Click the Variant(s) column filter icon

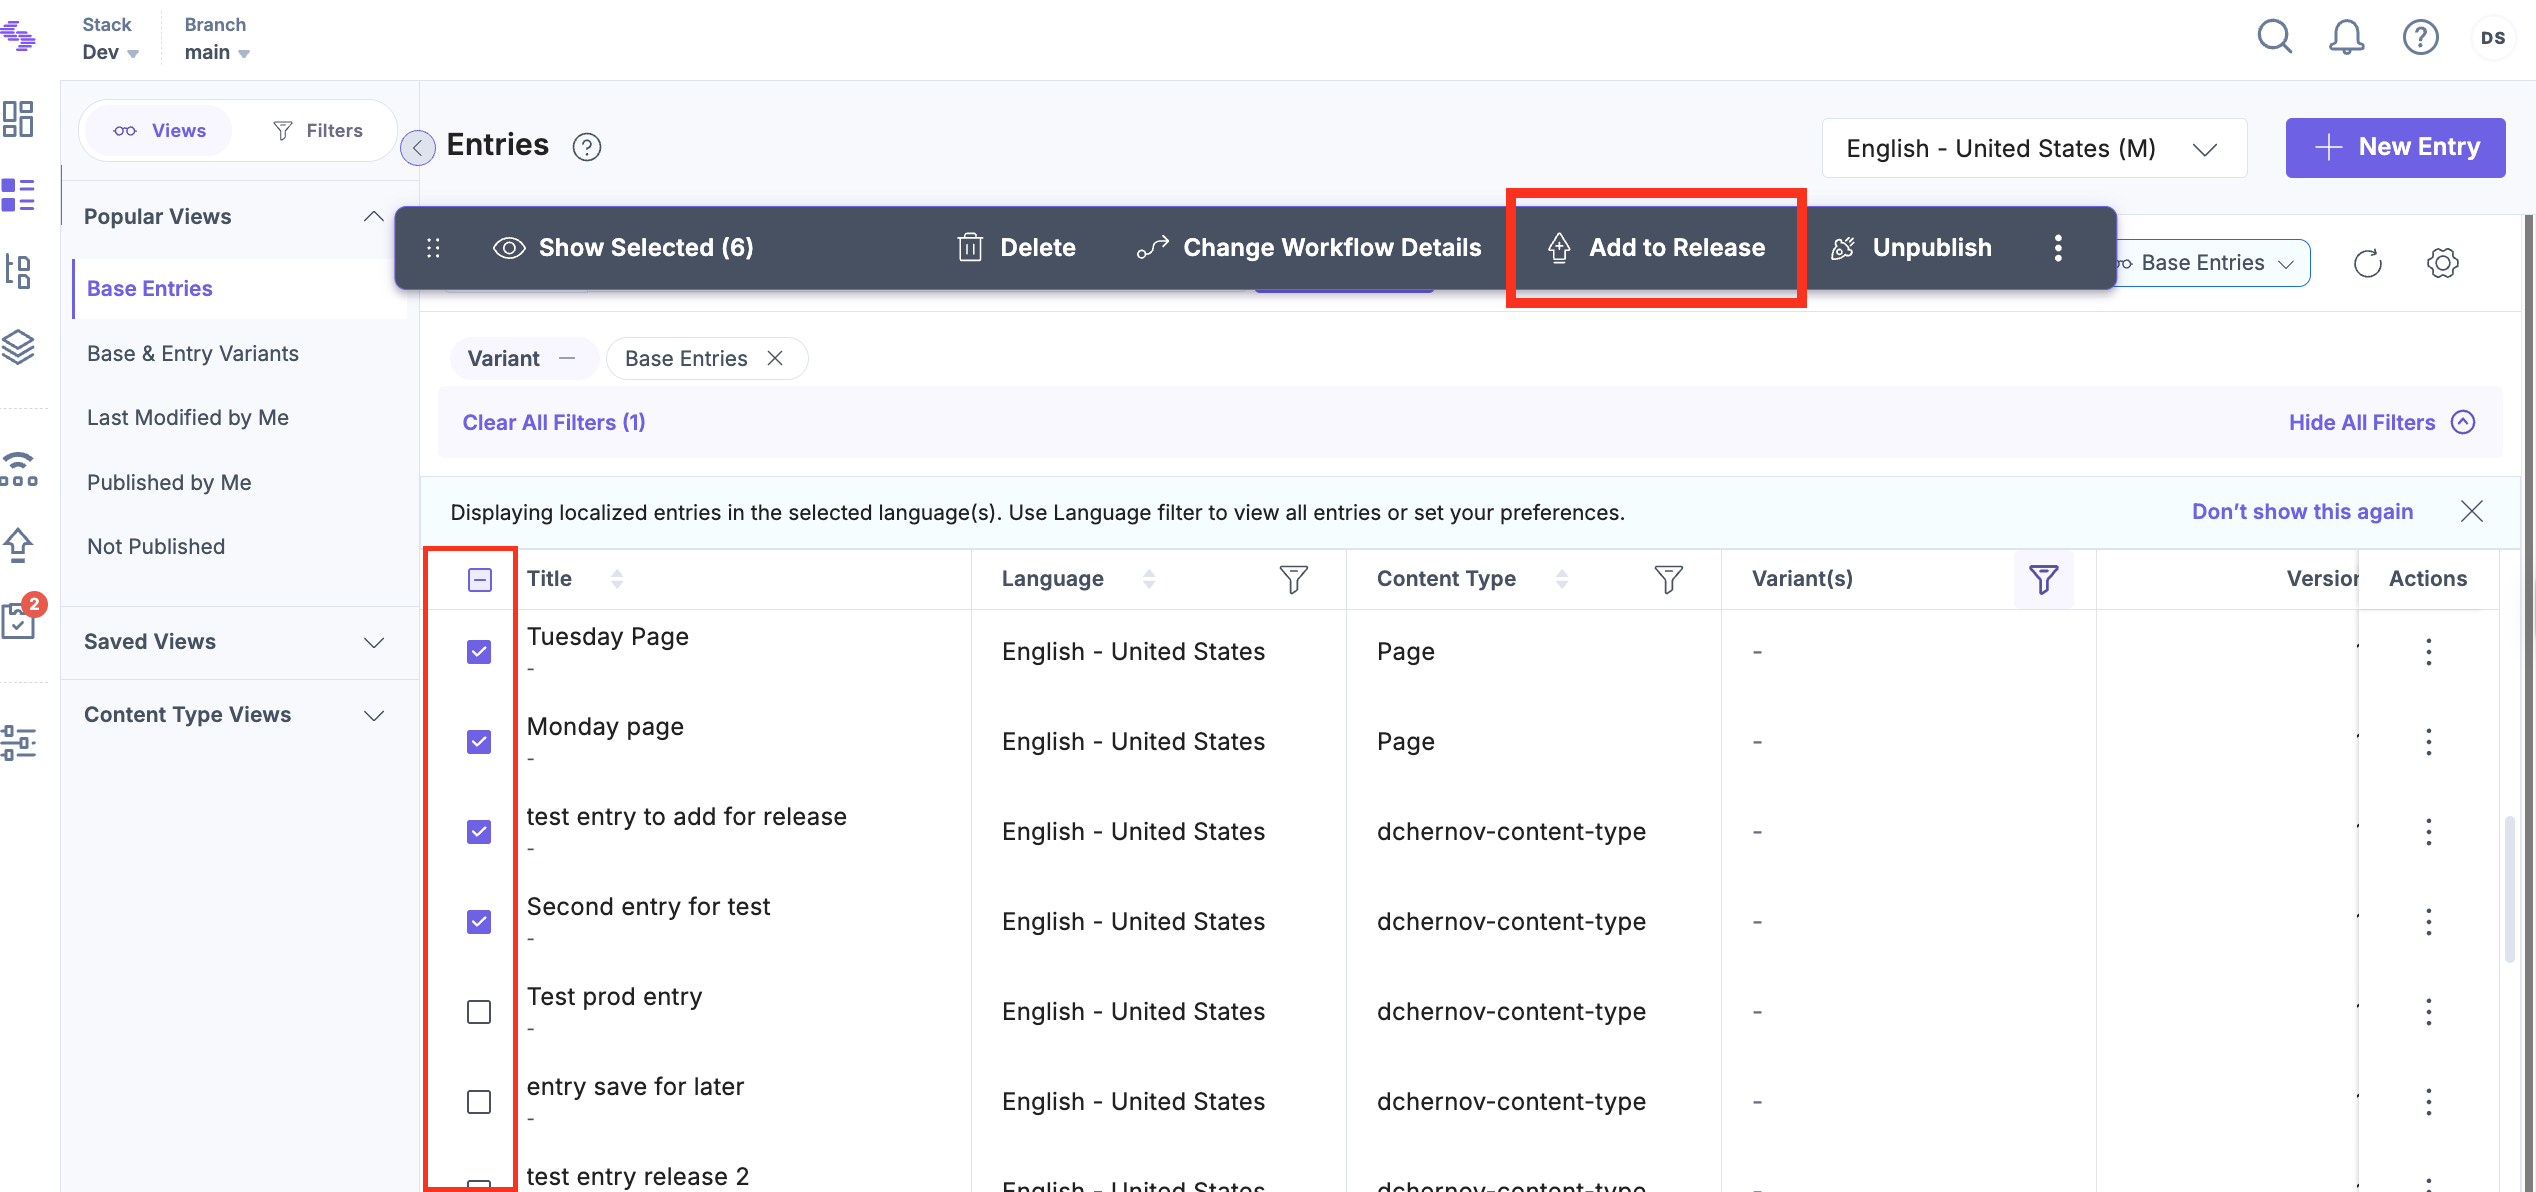2043,579
